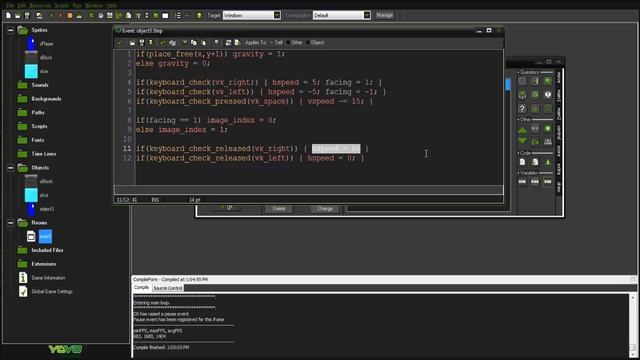Viewport: 640px width, 360px height.
Task: Click the create room white square icon in main toolbar
Action: click(165, 16)
